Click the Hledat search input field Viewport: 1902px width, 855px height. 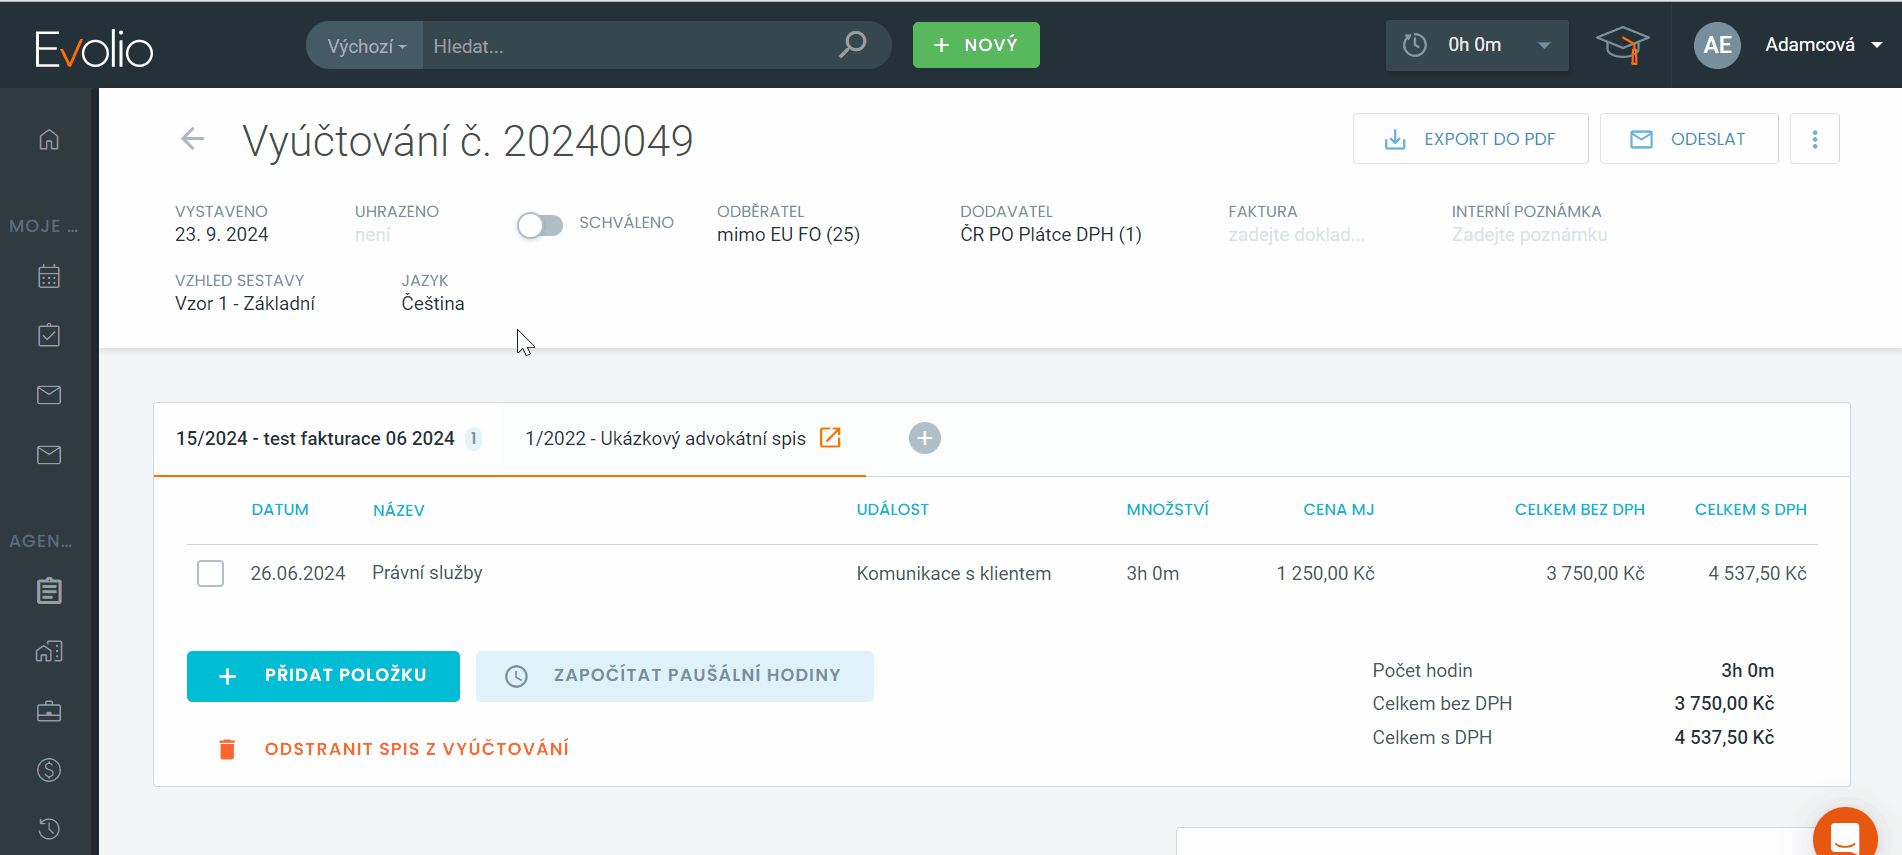click(x=625, y=46)
